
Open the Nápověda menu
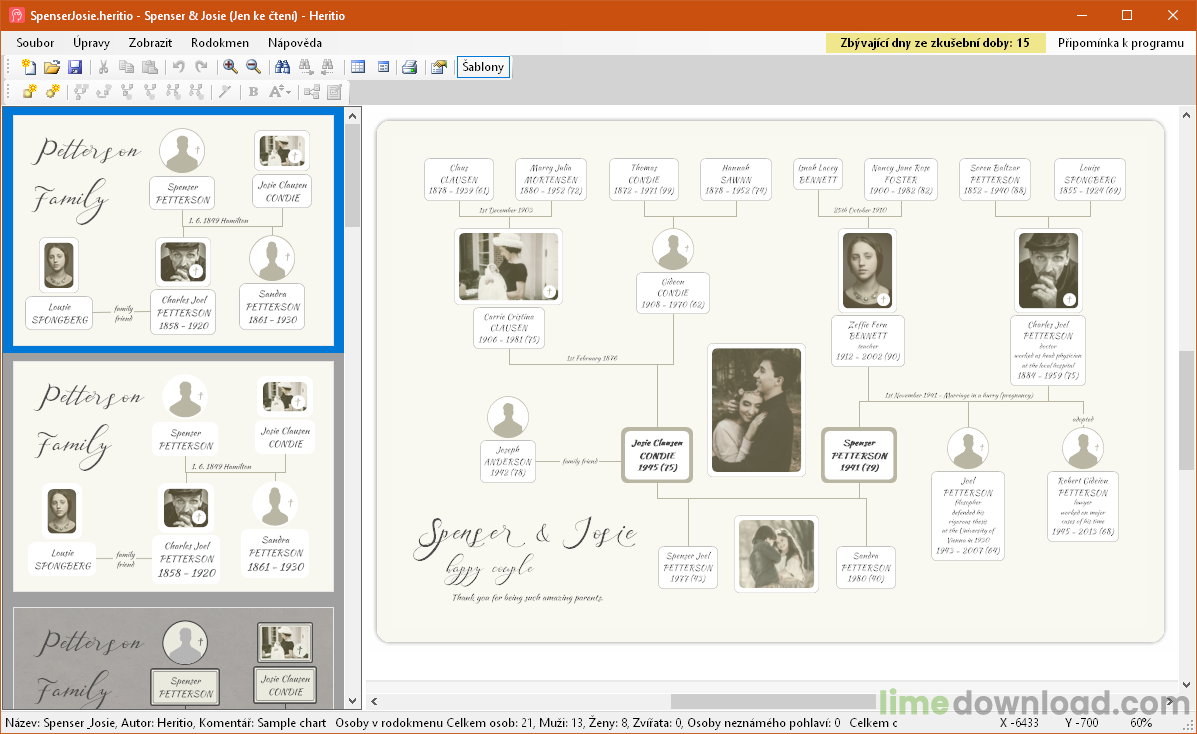pos(294,43)
